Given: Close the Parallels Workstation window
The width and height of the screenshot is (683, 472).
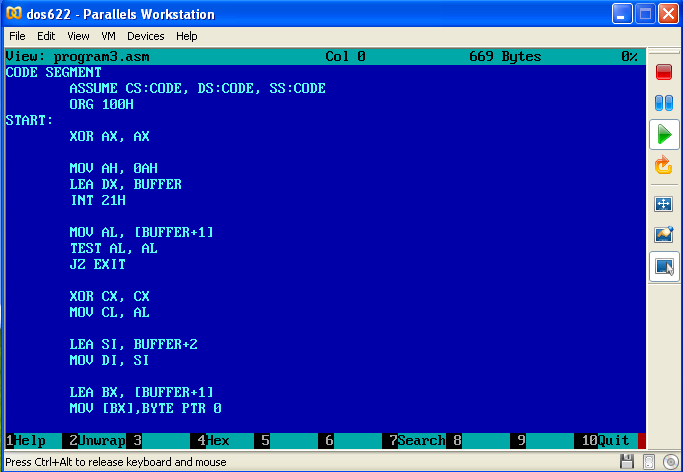Looking at the screenshot, I should pyautogui.click(x=668, y=14).
